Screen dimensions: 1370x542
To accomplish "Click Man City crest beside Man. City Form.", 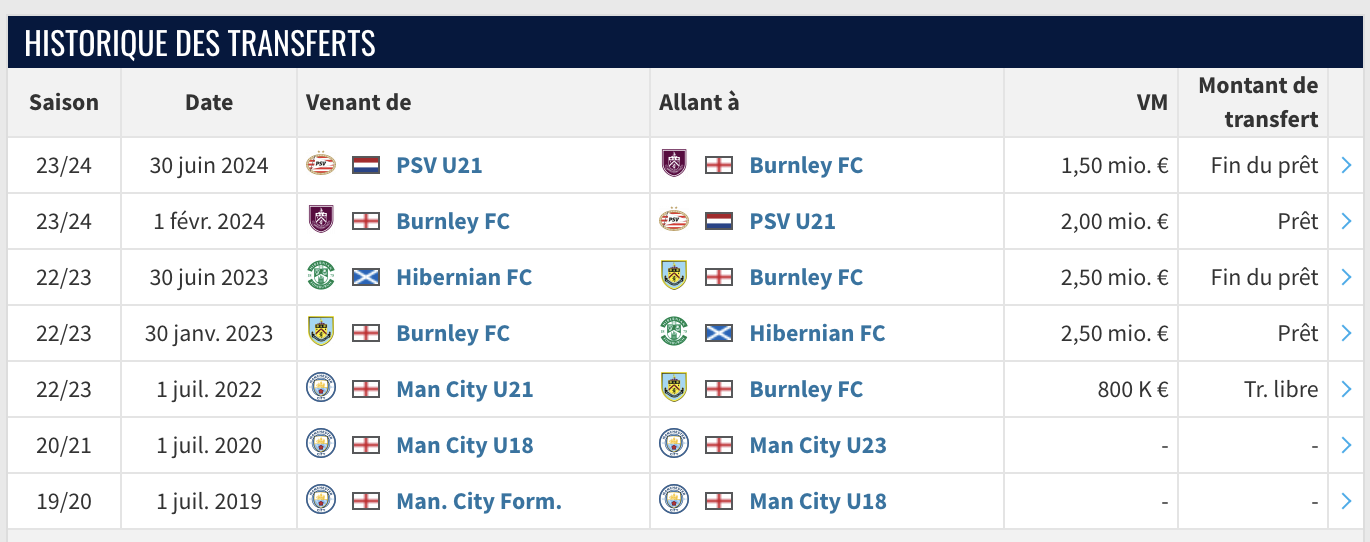I will (321, 500).
